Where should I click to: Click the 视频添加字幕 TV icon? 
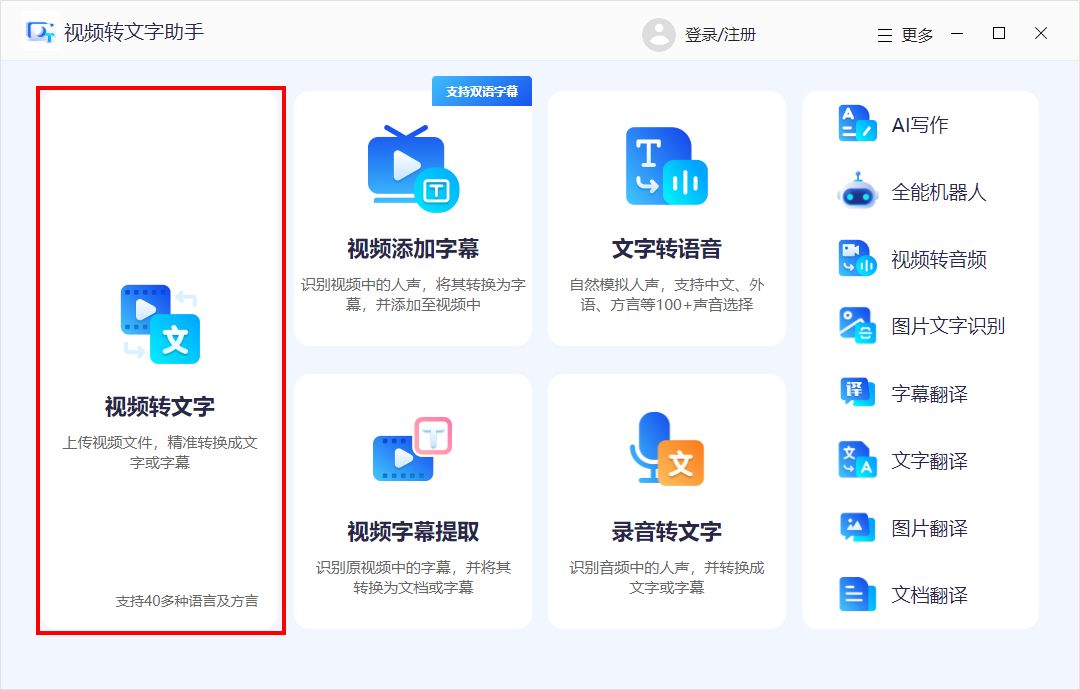click(413, 168)
